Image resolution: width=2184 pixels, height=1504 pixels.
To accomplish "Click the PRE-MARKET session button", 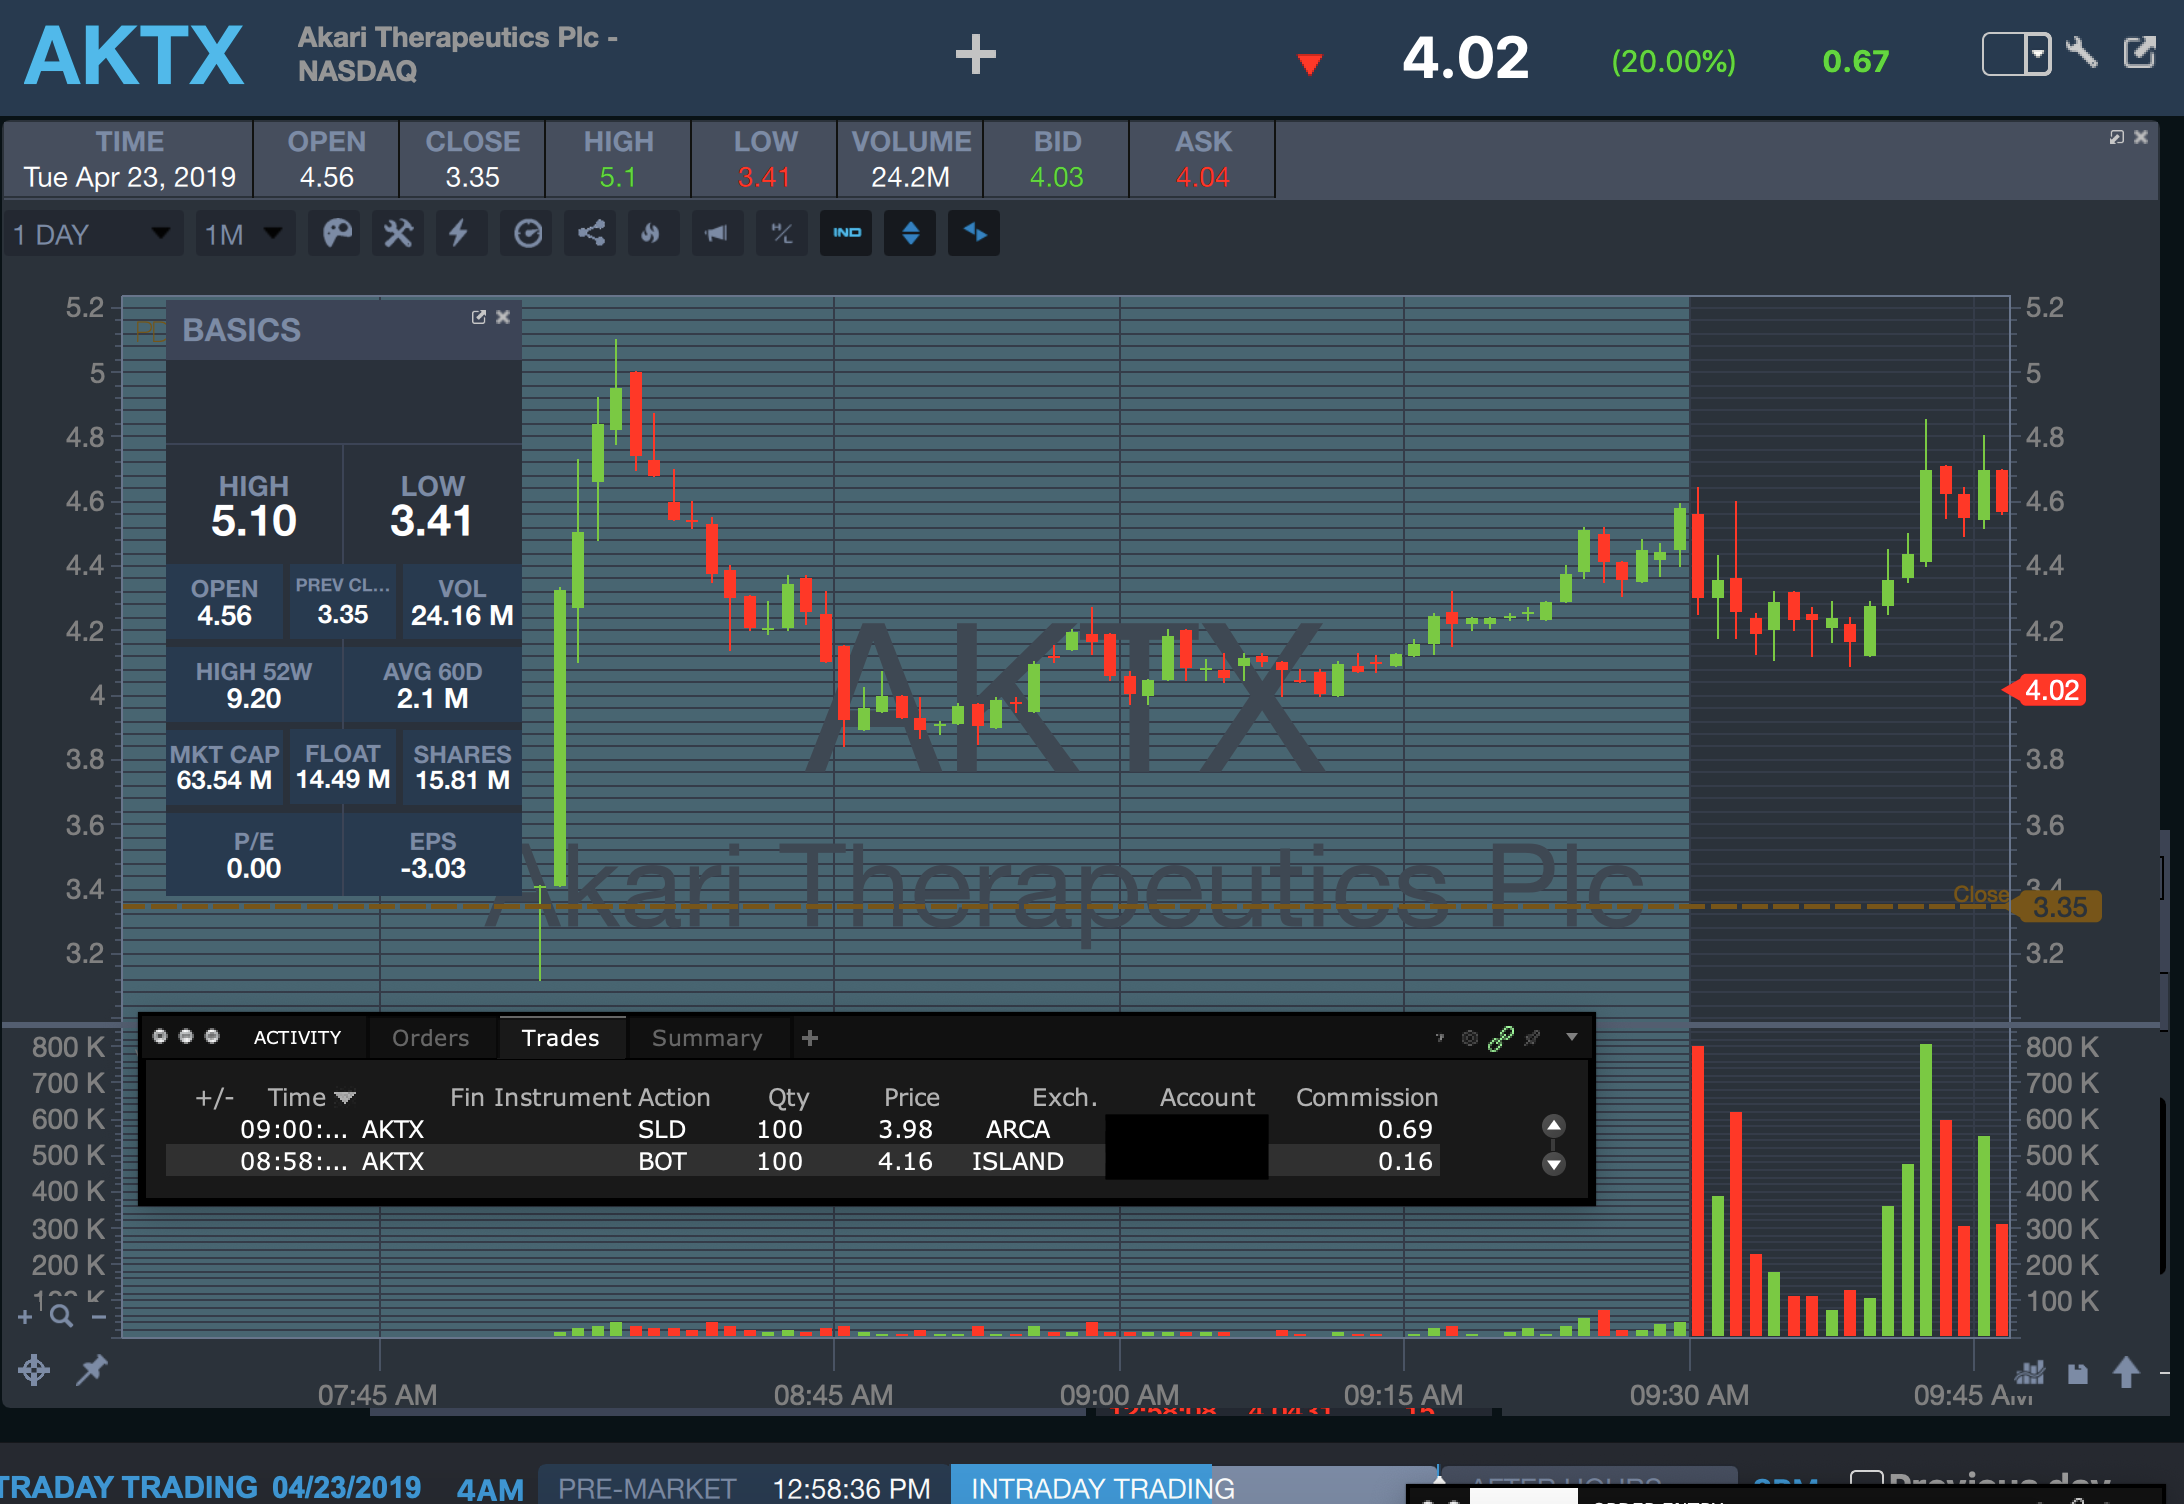I will point(646,1488).
